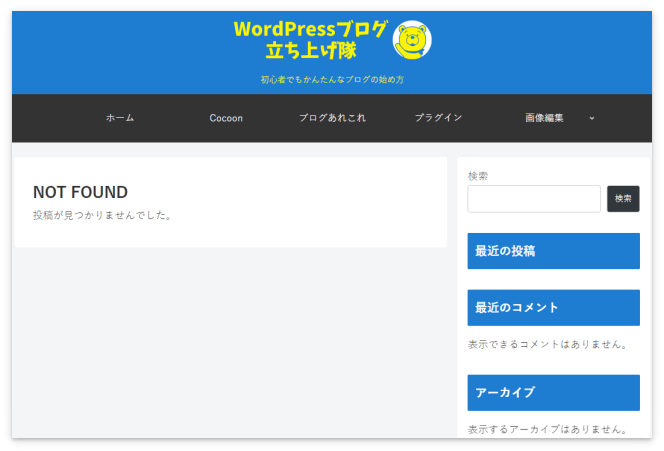
Task: Click the アーカイブ widget heading
Action: [553, 393]
